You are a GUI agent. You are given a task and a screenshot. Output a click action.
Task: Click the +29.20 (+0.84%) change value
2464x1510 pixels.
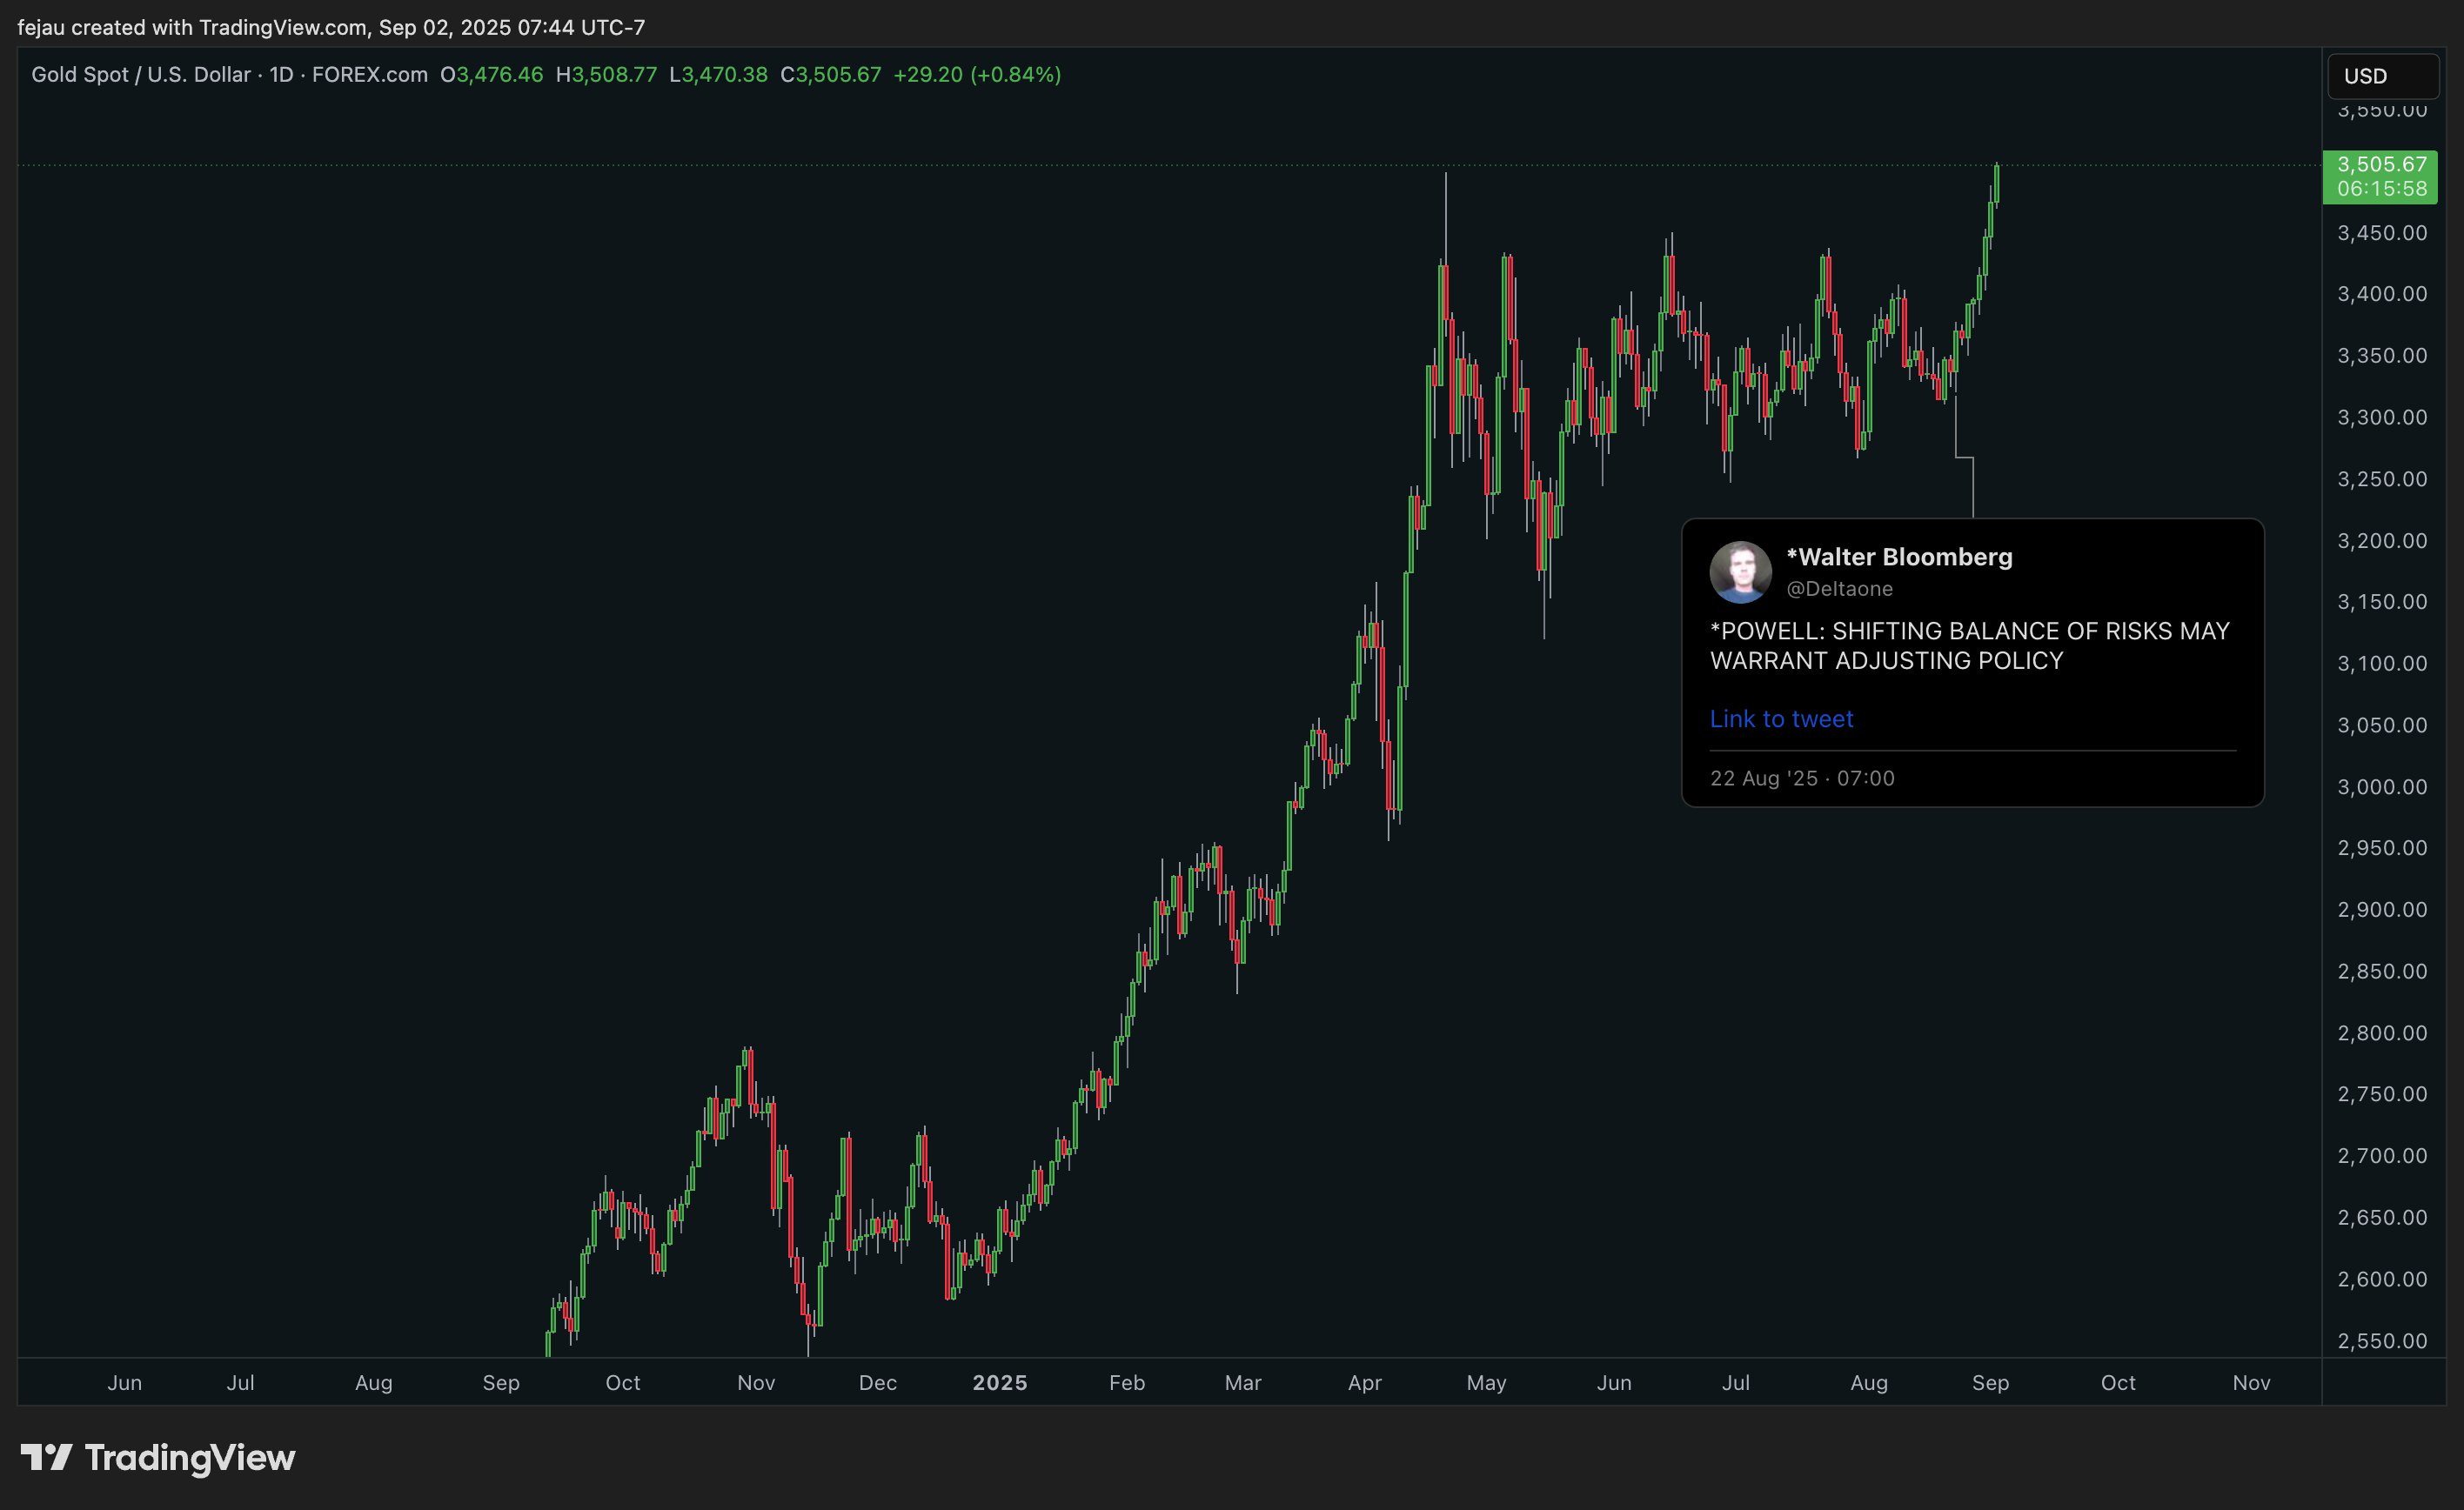(x=976, y=75)
